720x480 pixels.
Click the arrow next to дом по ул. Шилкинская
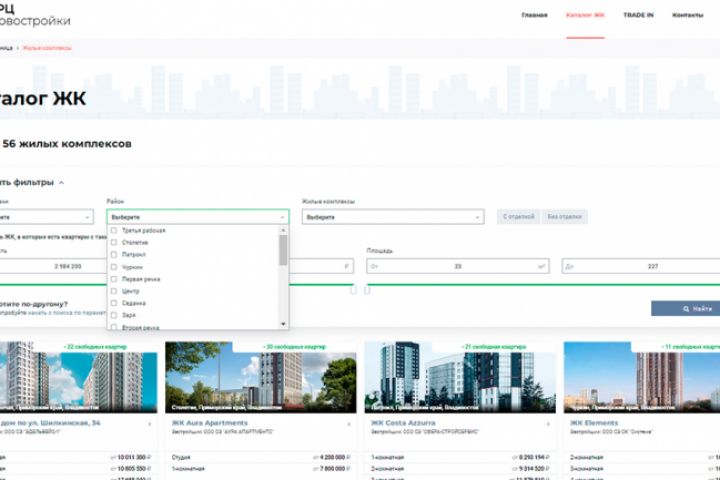pos(150,424)
